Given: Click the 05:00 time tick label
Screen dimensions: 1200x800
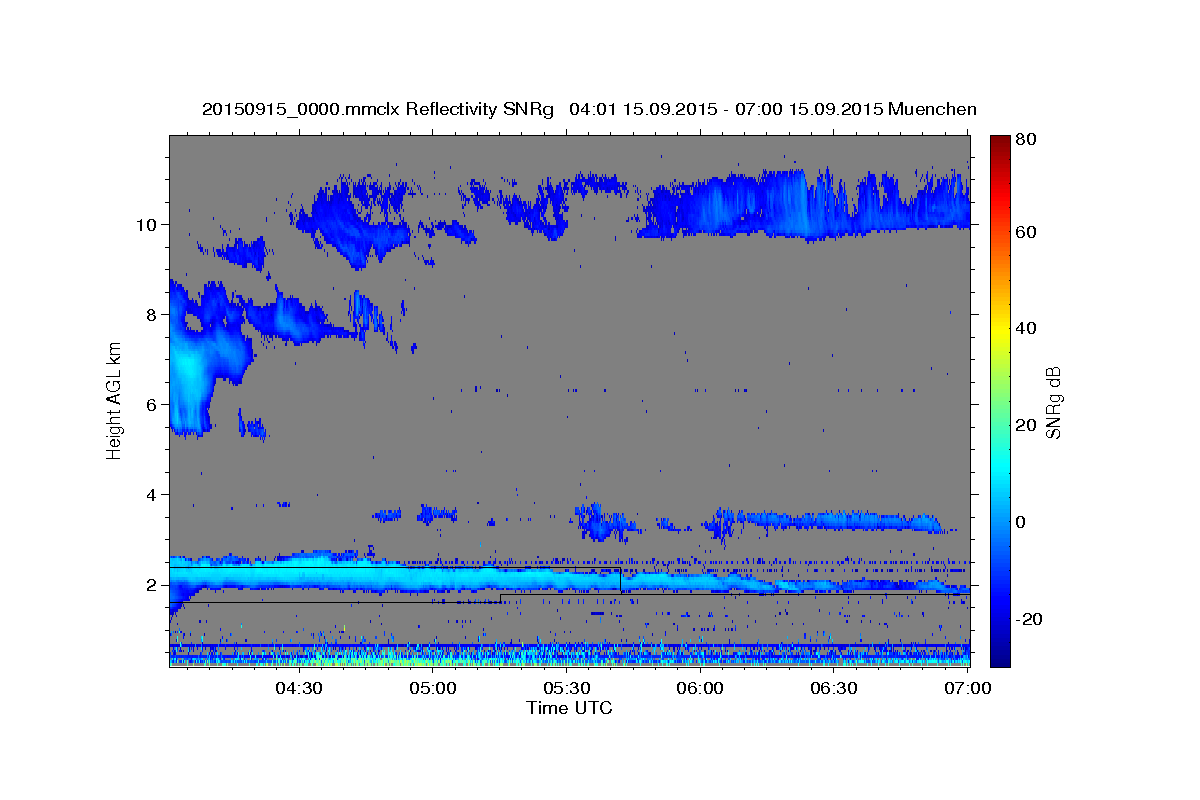Looking at the screenshot, I should tap(433, 689).
